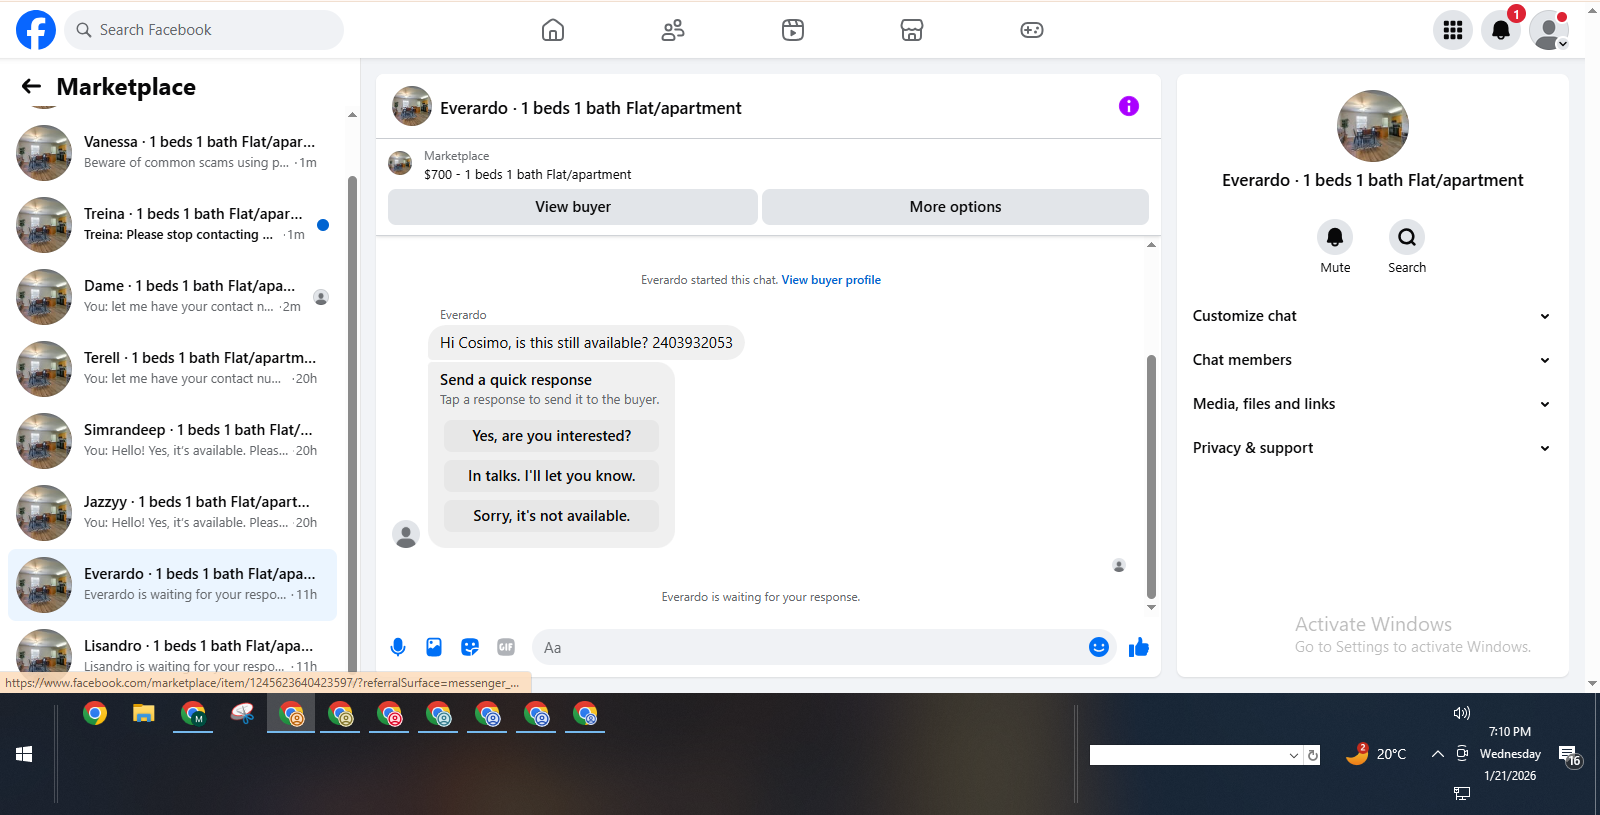Select the Everardo conversation in the list

point(172,585)
